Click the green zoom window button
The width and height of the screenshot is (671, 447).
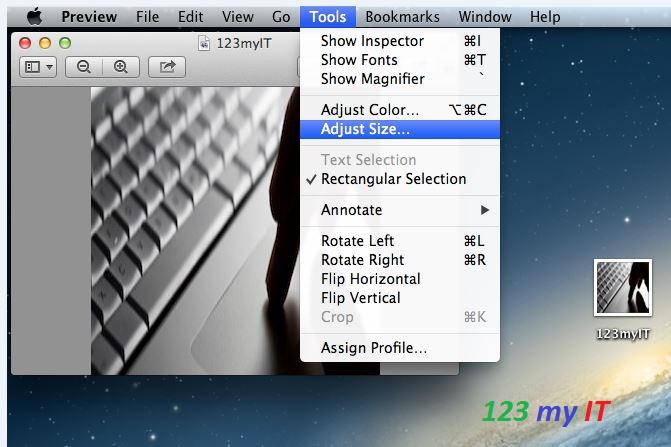(65, 43)
